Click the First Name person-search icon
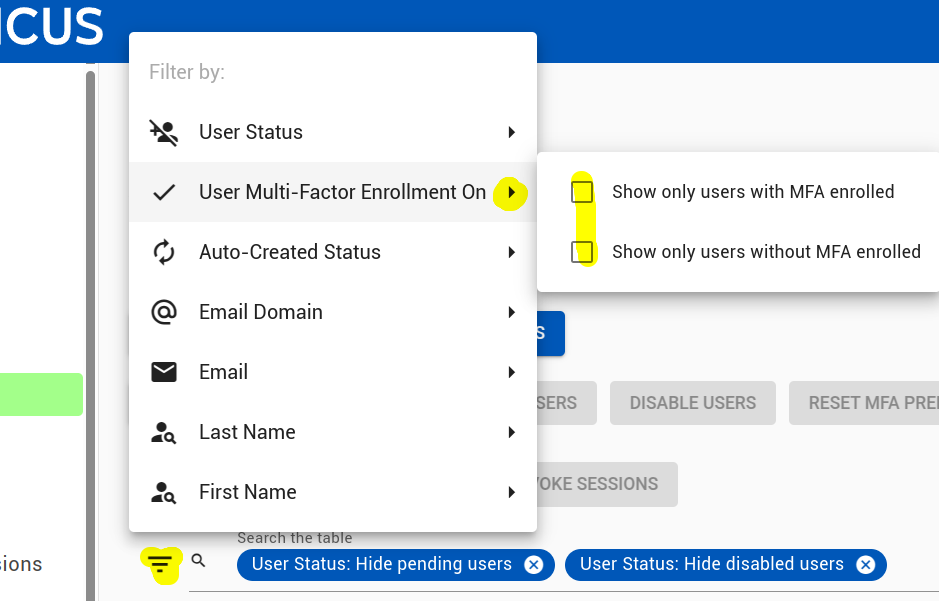939x601 pixels. coord(163,492)
